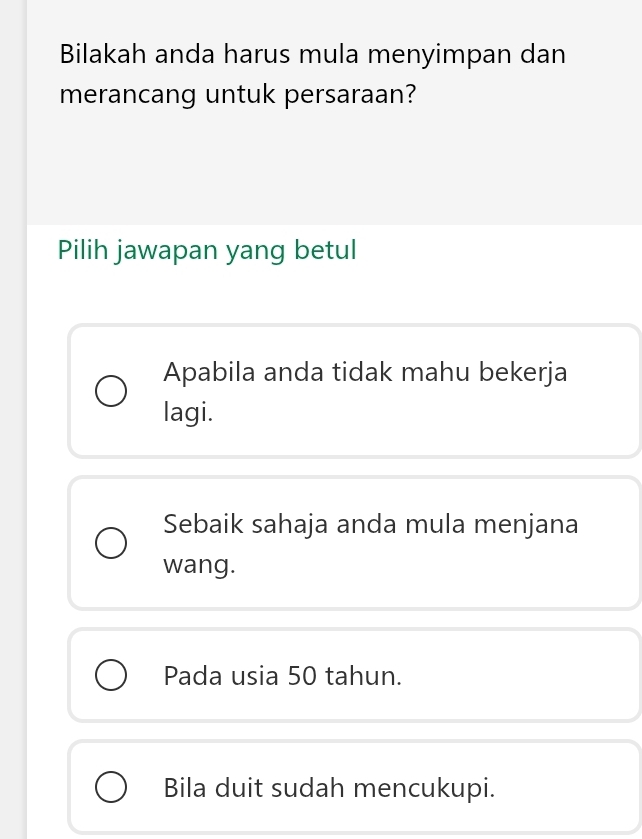Click the "merancang untuk persaraan?" line
Viewport: 642px width, 839px height.
click(x=238, y=96)
